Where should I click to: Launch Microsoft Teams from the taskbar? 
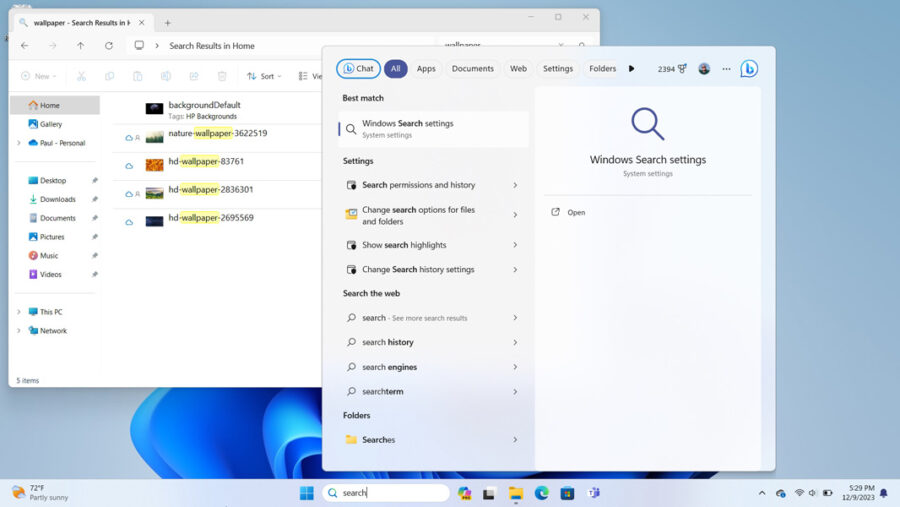tap(594, 493)
